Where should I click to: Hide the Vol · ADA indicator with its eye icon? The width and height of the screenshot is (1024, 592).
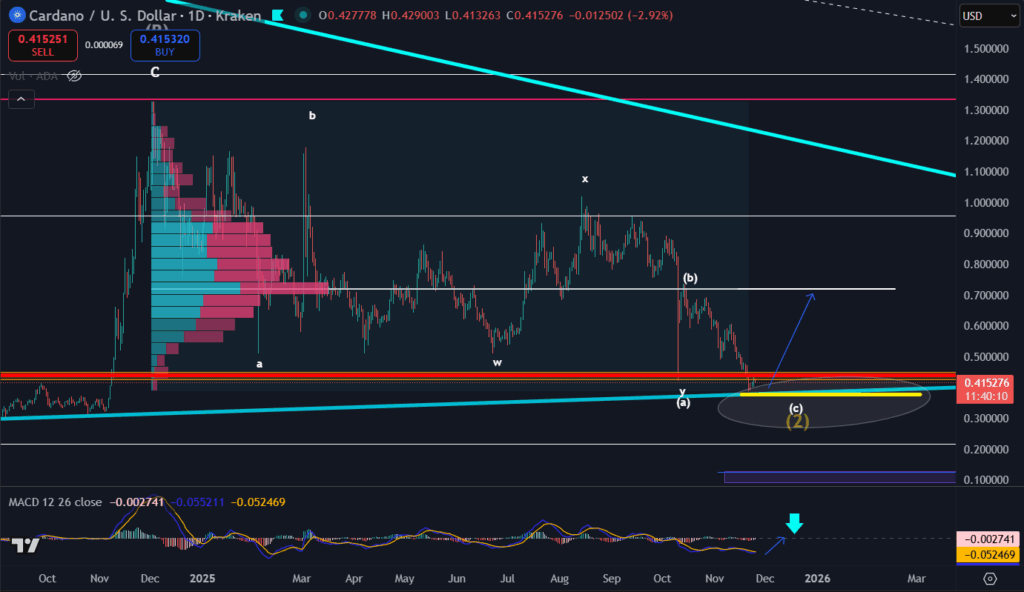pos(73,75)
